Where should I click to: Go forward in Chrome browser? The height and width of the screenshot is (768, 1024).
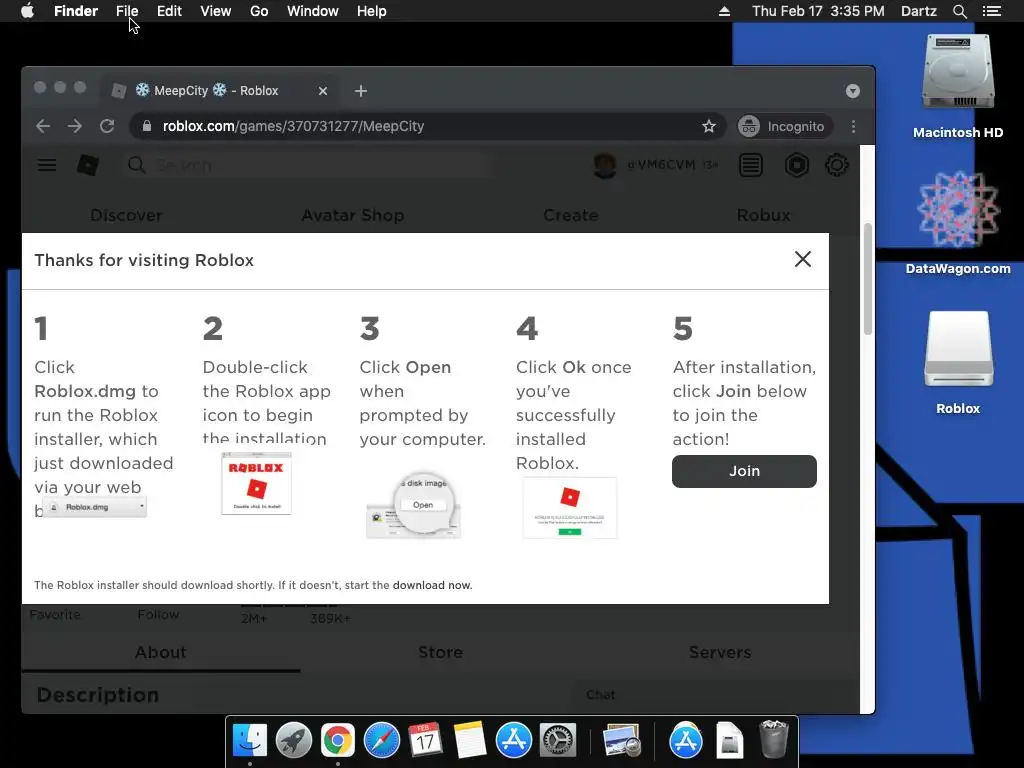[74, 126]
